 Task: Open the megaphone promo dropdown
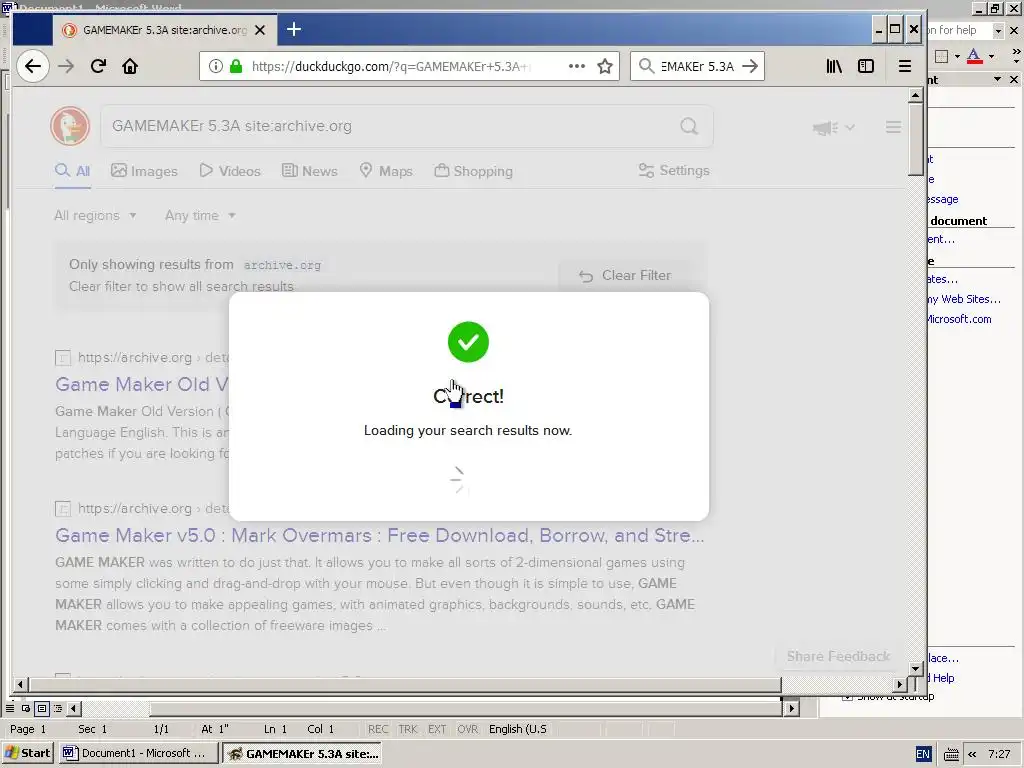[x=833, y=127]
